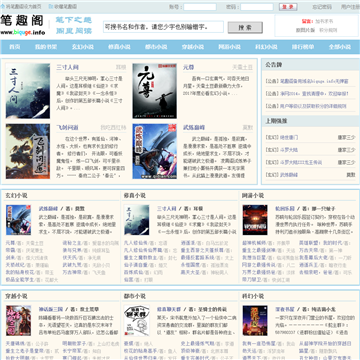
Task: Open 排行榜单 in the navigation bar
Action: coord(303,47)
